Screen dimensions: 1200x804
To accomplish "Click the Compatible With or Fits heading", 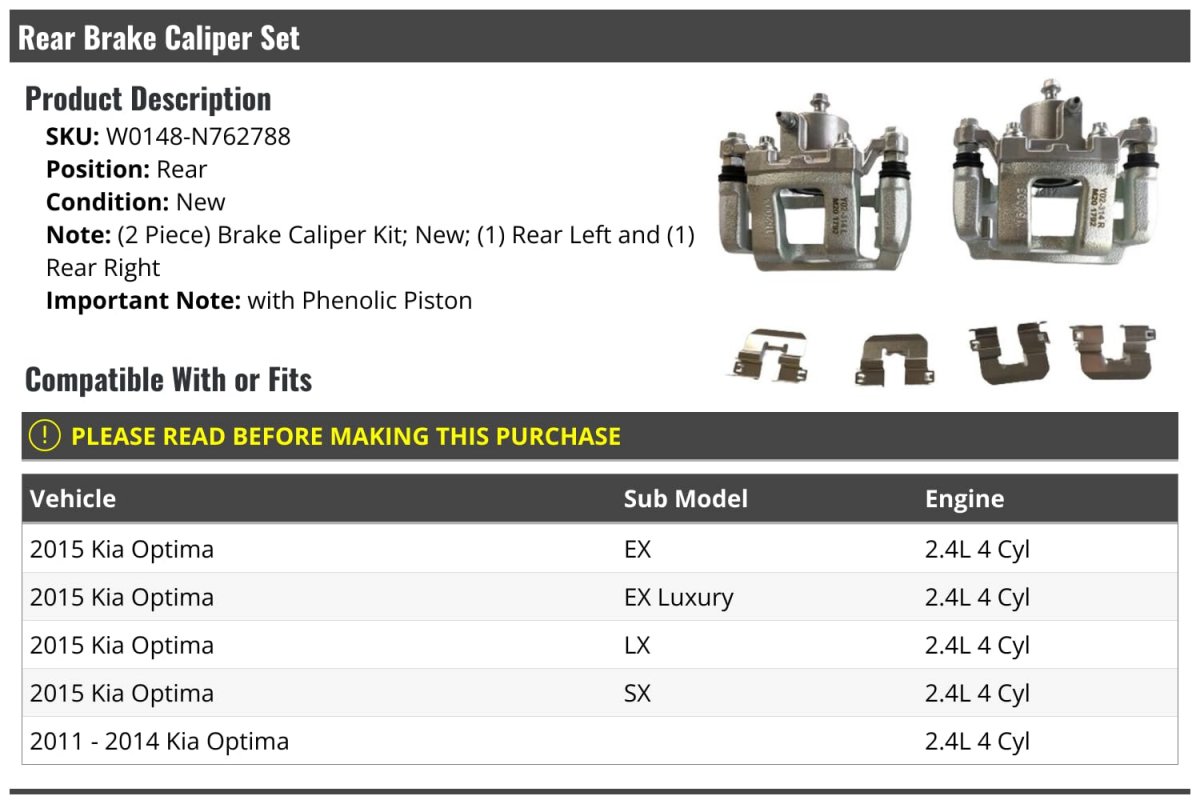I will point(168,380).
